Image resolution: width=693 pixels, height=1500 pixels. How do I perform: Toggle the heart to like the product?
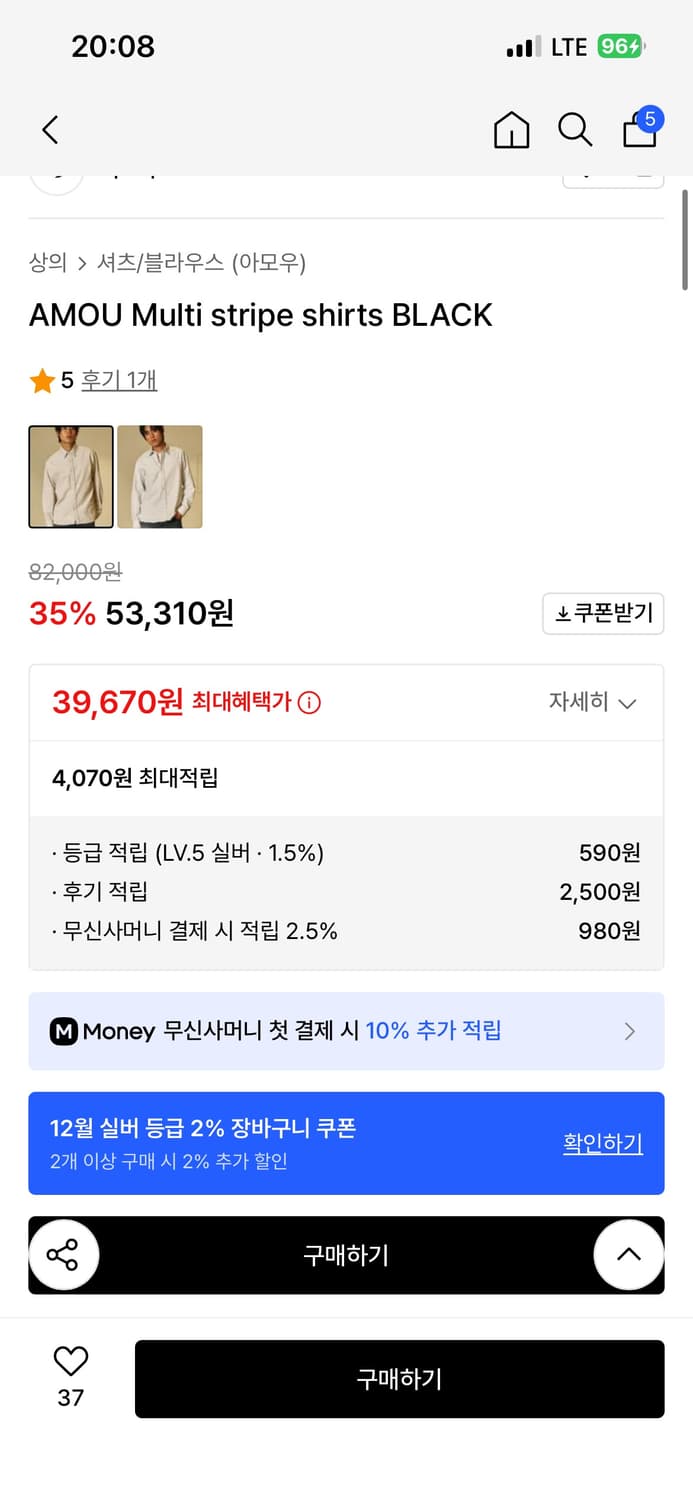tap(68, 1360)
